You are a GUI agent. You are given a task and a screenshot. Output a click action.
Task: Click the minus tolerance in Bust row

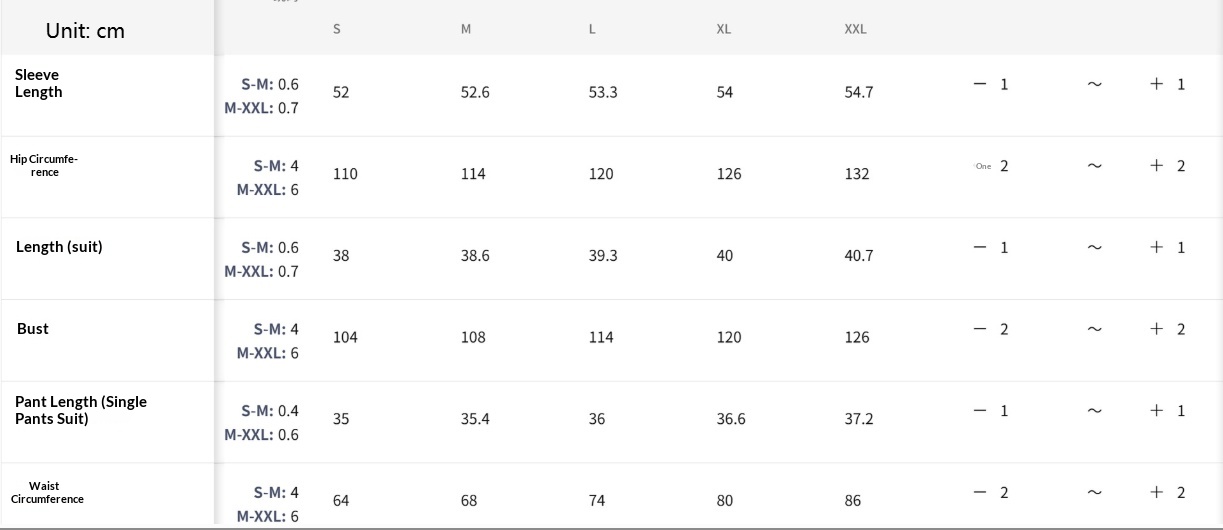click(991, 329)
